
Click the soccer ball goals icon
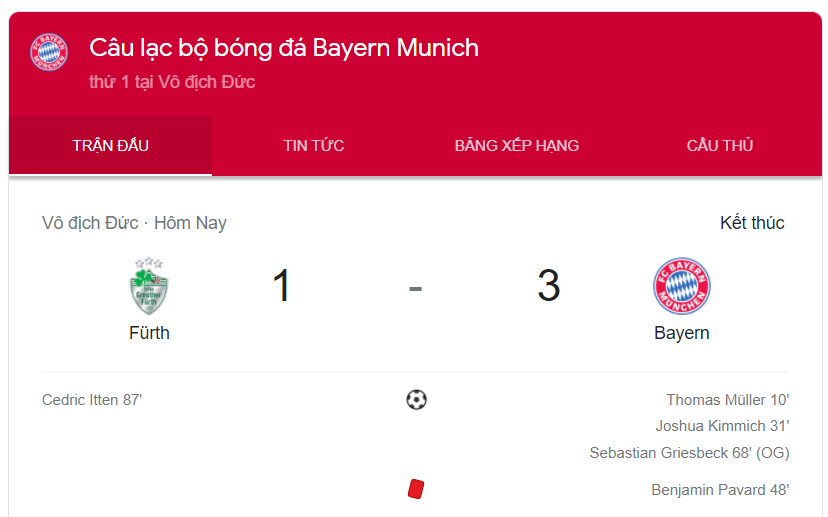pyautogui.click(x=416, y=400)
